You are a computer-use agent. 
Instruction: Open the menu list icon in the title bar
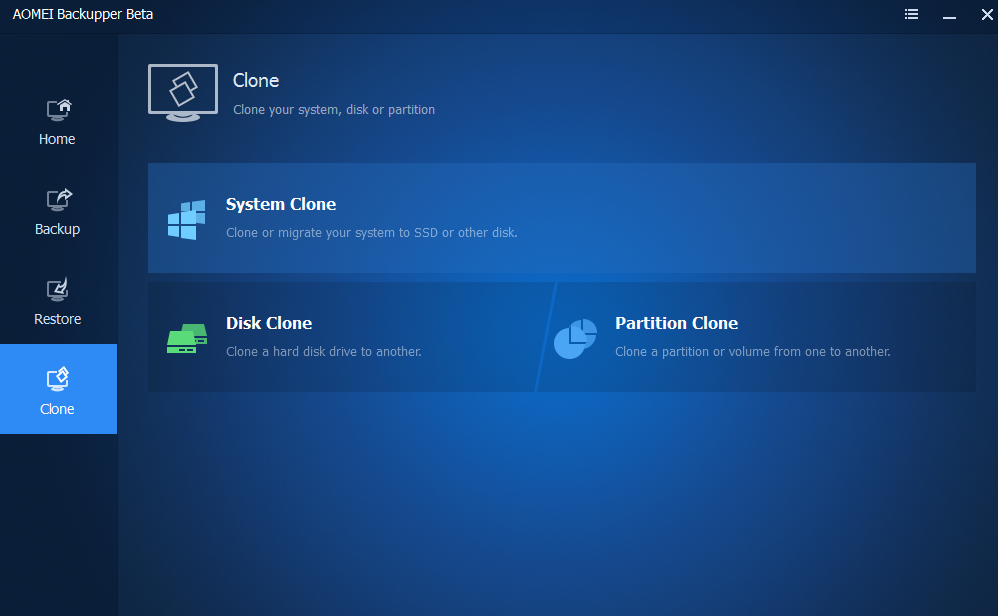tap(911, 14)
